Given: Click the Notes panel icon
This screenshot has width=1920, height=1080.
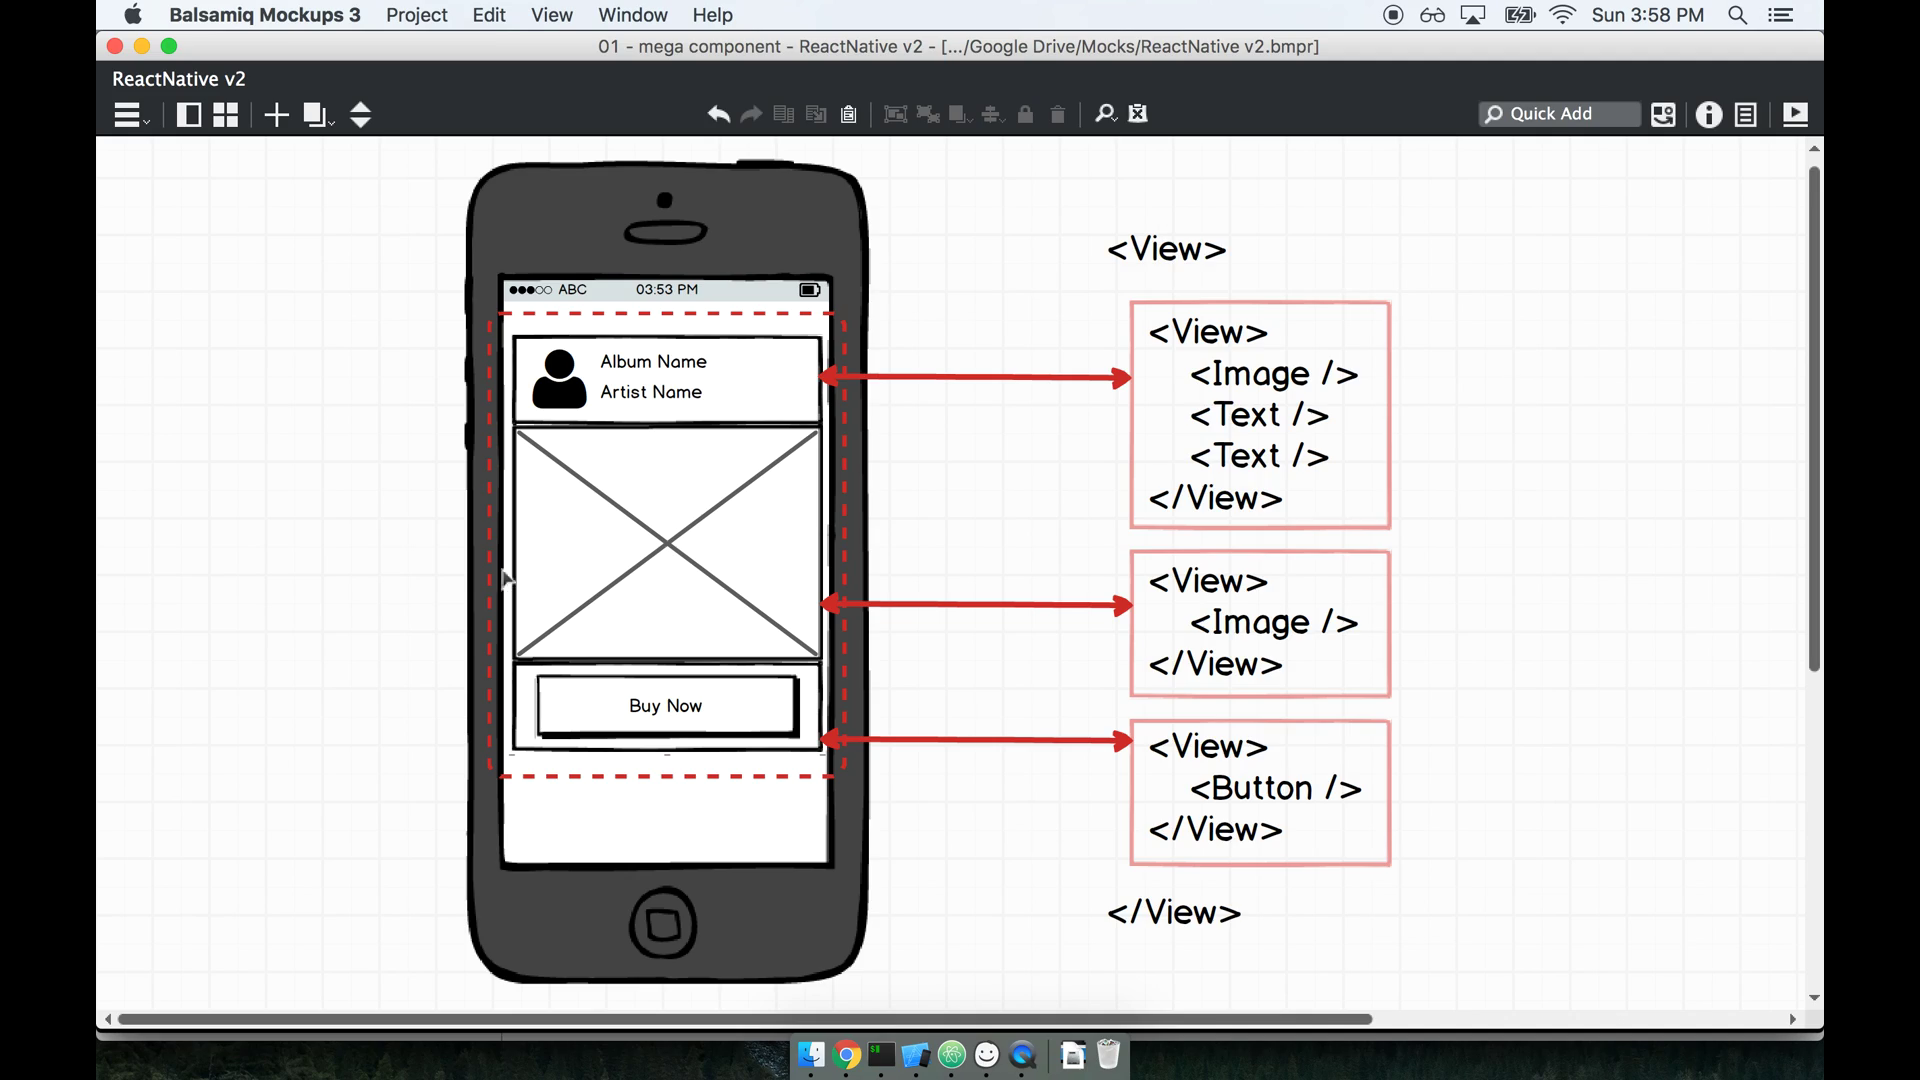Looking at the screenshot, I should [x=1746, y=115].
